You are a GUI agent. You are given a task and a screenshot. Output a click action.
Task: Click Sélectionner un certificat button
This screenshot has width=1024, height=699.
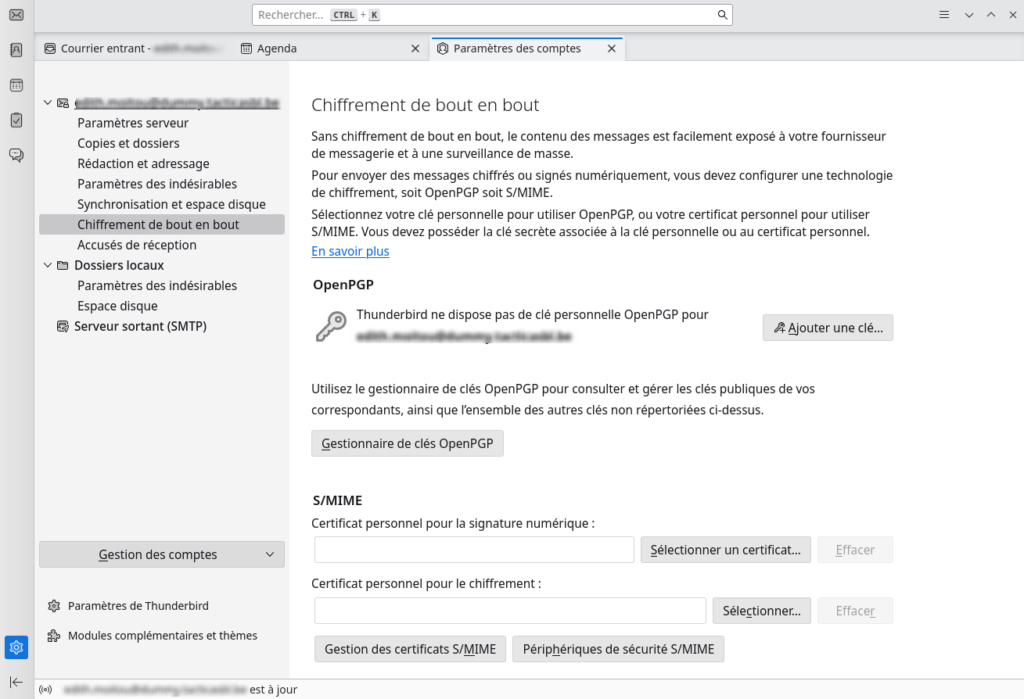(x=726, y=550)
